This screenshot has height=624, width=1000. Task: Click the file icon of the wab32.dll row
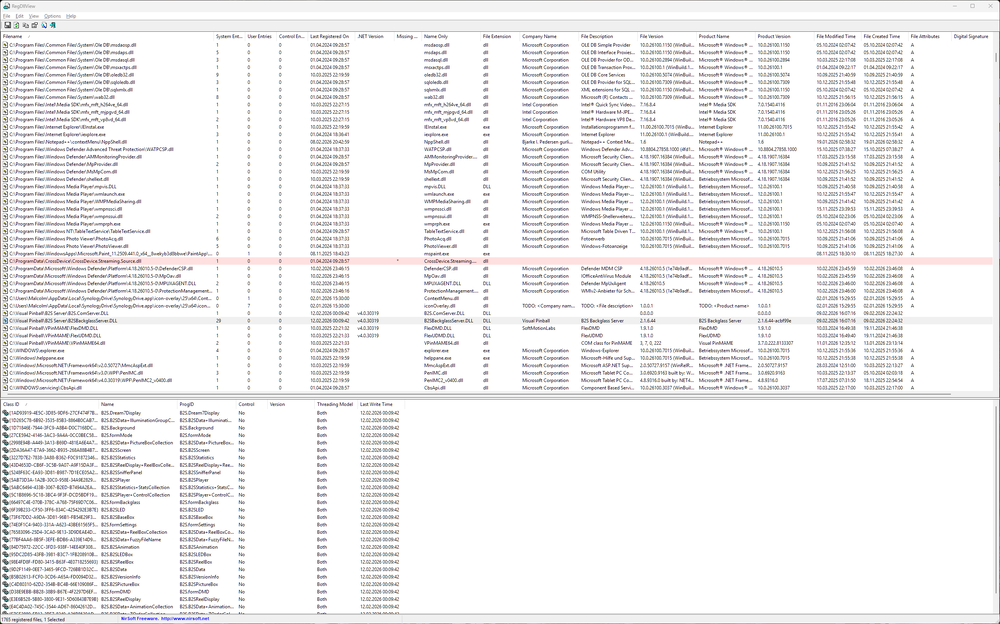tap(5, 97)
